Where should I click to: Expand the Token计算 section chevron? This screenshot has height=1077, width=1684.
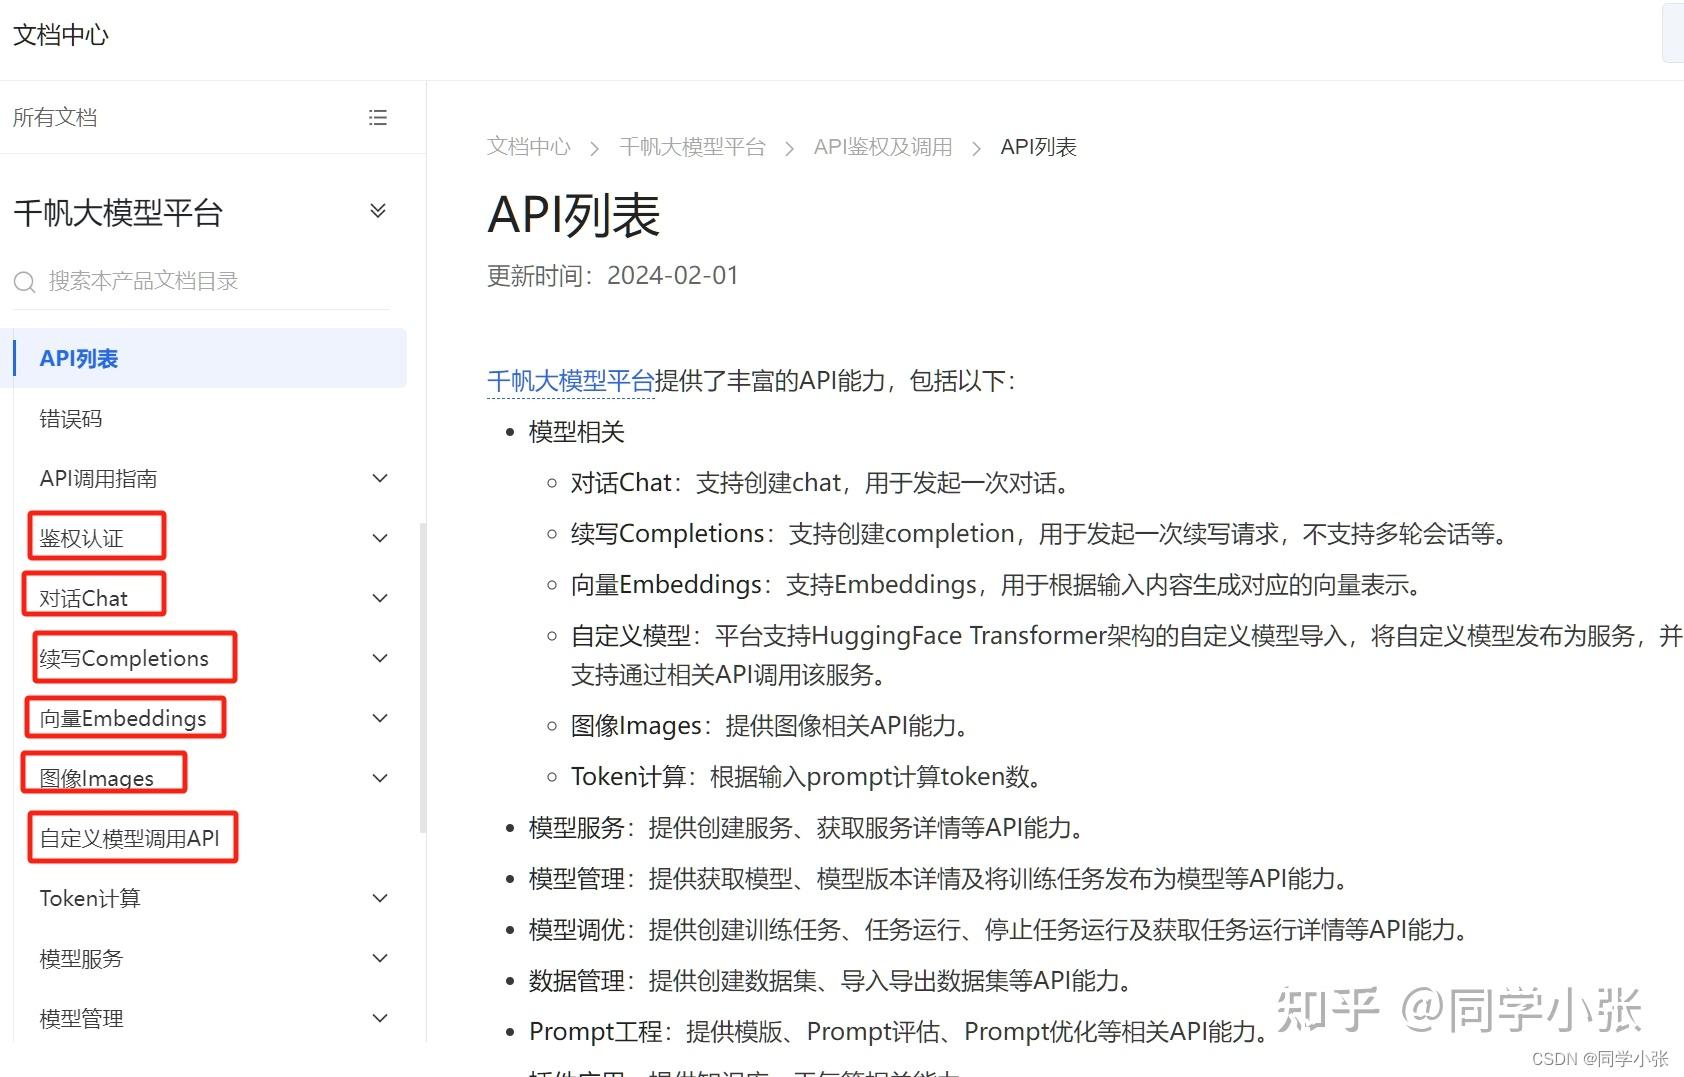tap(380, 897)
